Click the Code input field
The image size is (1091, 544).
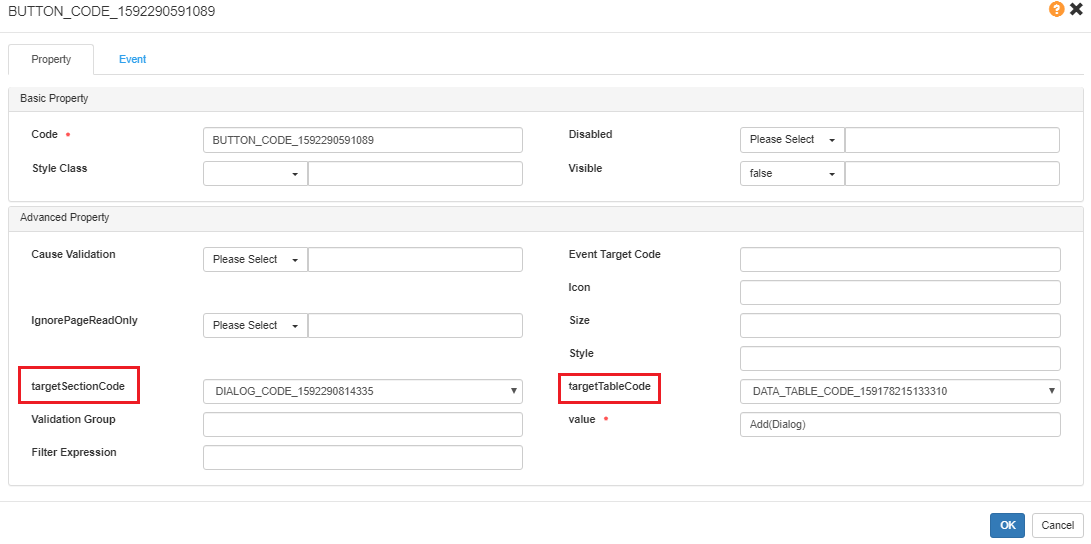tap(362, 140)
